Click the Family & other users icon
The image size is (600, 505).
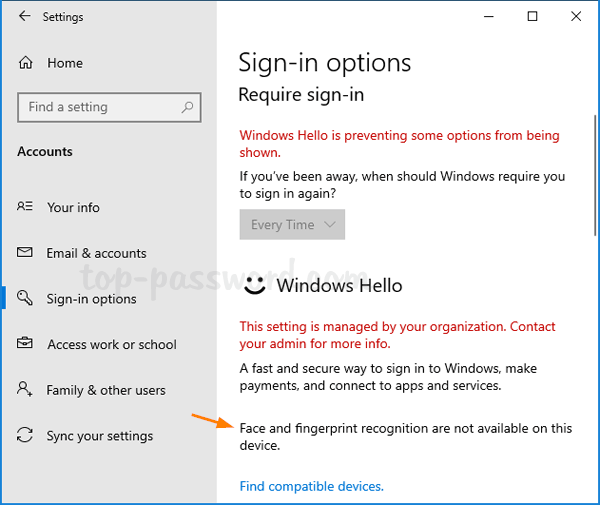point(24,389)
